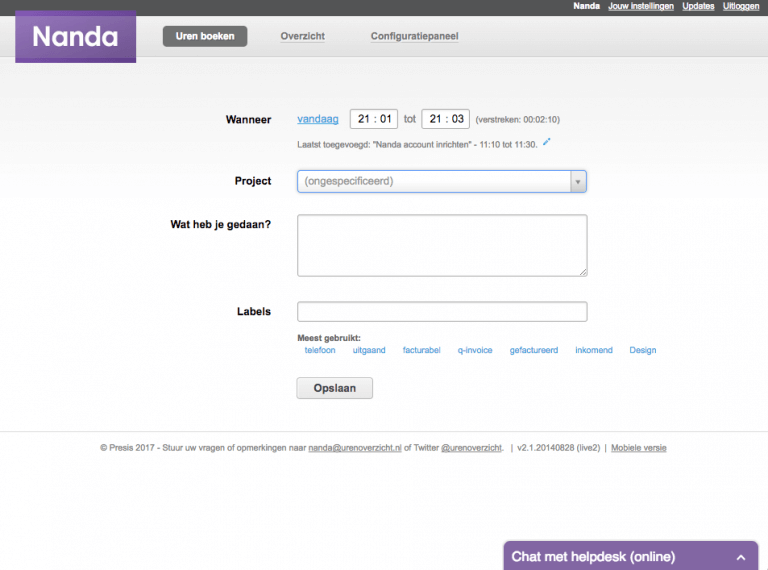Image resolution: width=768 pixels, height=570 pixels.
Task: Add the gefactureerd label
Action: 533,350
